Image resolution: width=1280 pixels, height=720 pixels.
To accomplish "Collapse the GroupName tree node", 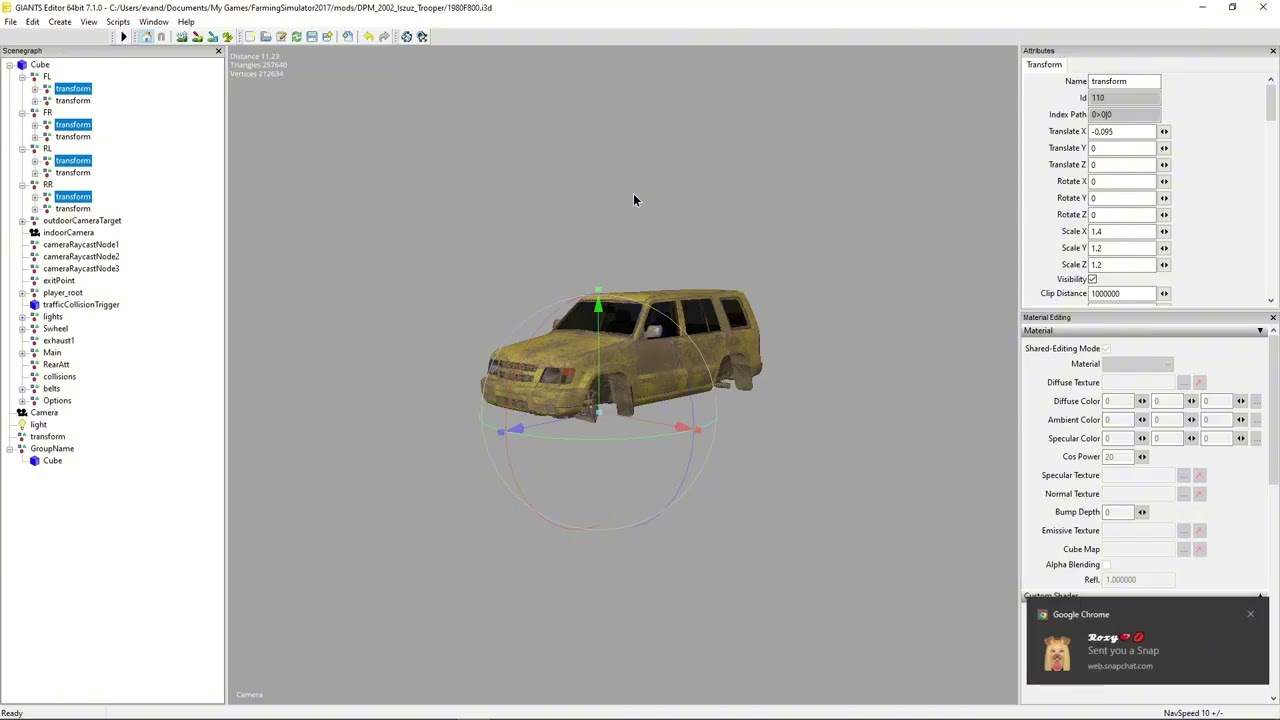I will [x=9, y=449].
